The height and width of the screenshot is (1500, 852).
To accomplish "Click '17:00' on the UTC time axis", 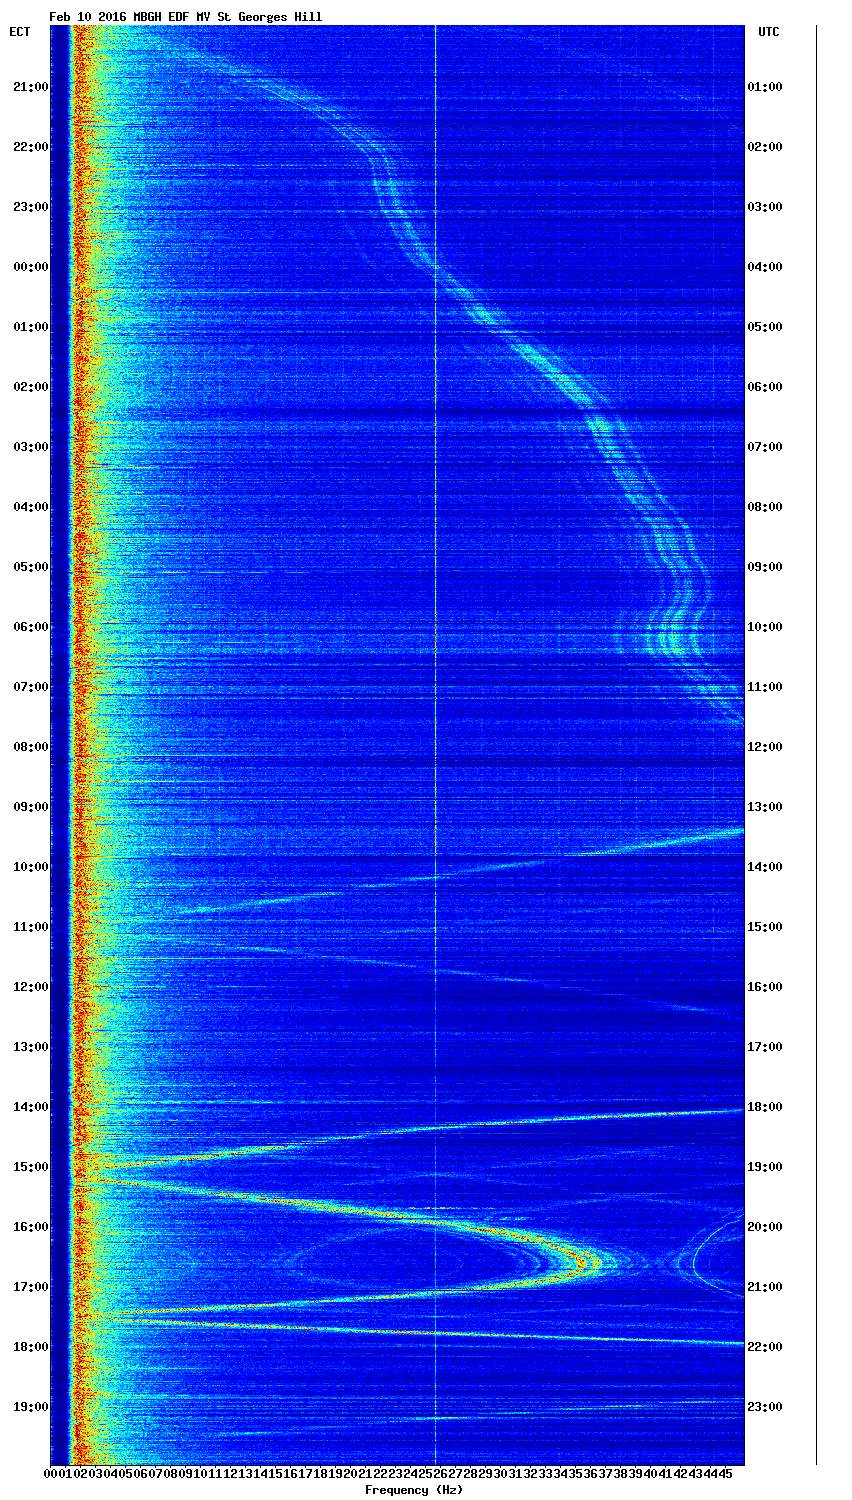I will click(x=765, y=1047).
